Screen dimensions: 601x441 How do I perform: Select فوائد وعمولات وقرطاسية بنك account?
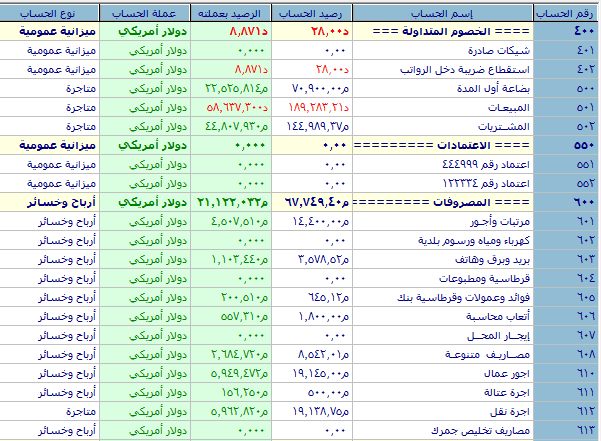click(443, 297)
